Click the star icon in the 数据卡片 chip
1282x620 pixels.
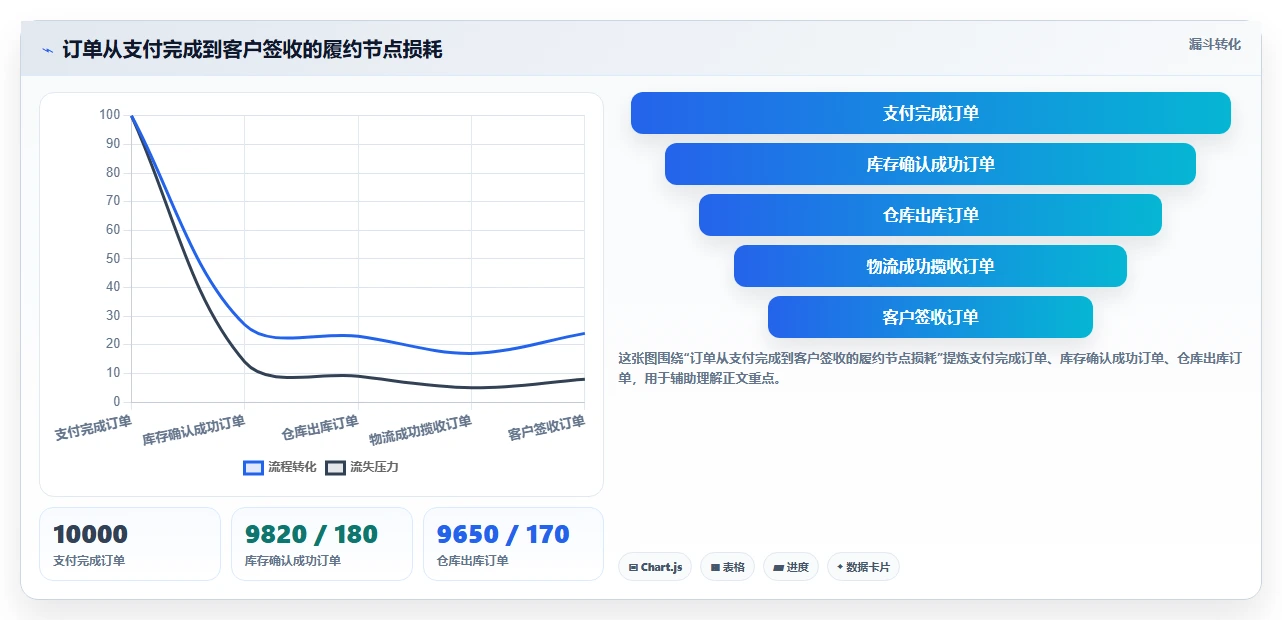[840, 567]
